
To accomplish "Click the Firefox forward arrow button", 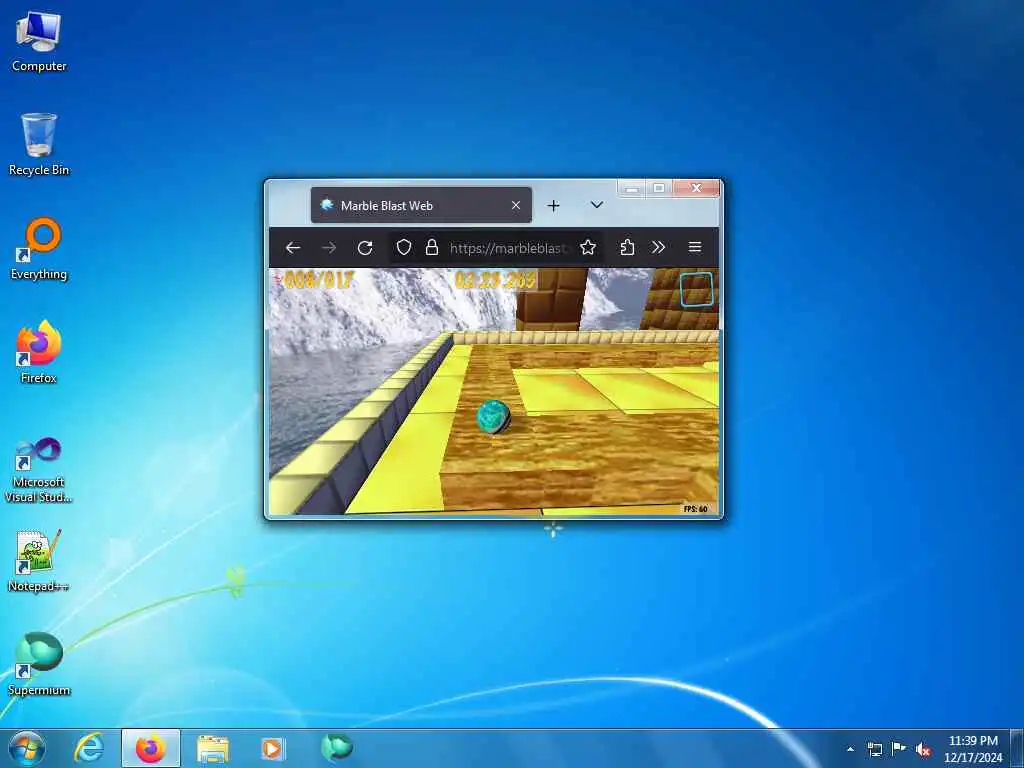I will (x=328, y=248).
